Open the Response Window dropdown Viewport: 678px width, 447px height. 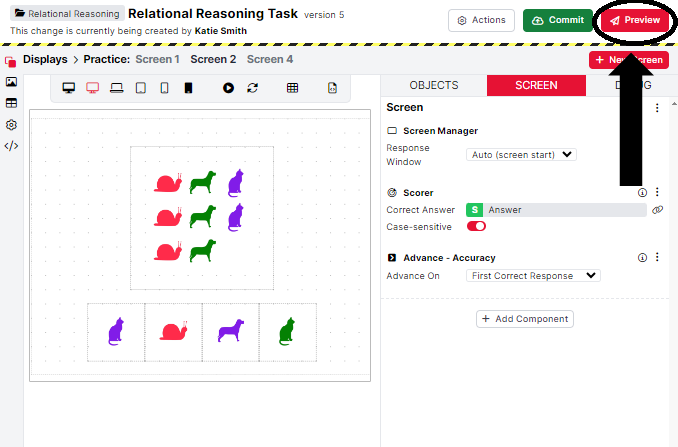click(521, 155)
